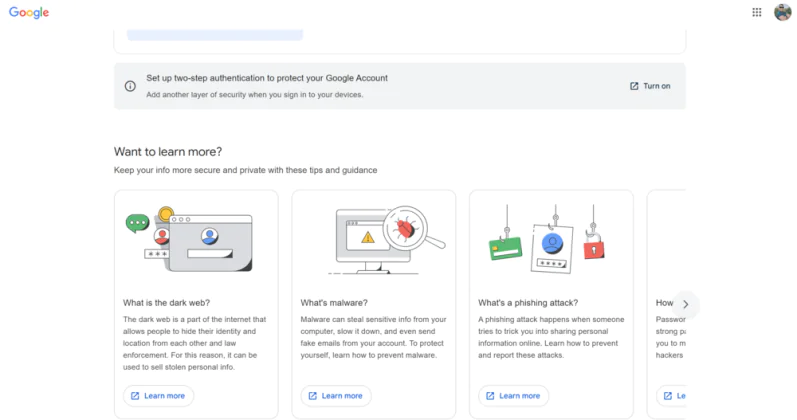This screenshot has width=797, height=420.
Task: Click the malware bug illustration thumbnail
Action: 387,240
